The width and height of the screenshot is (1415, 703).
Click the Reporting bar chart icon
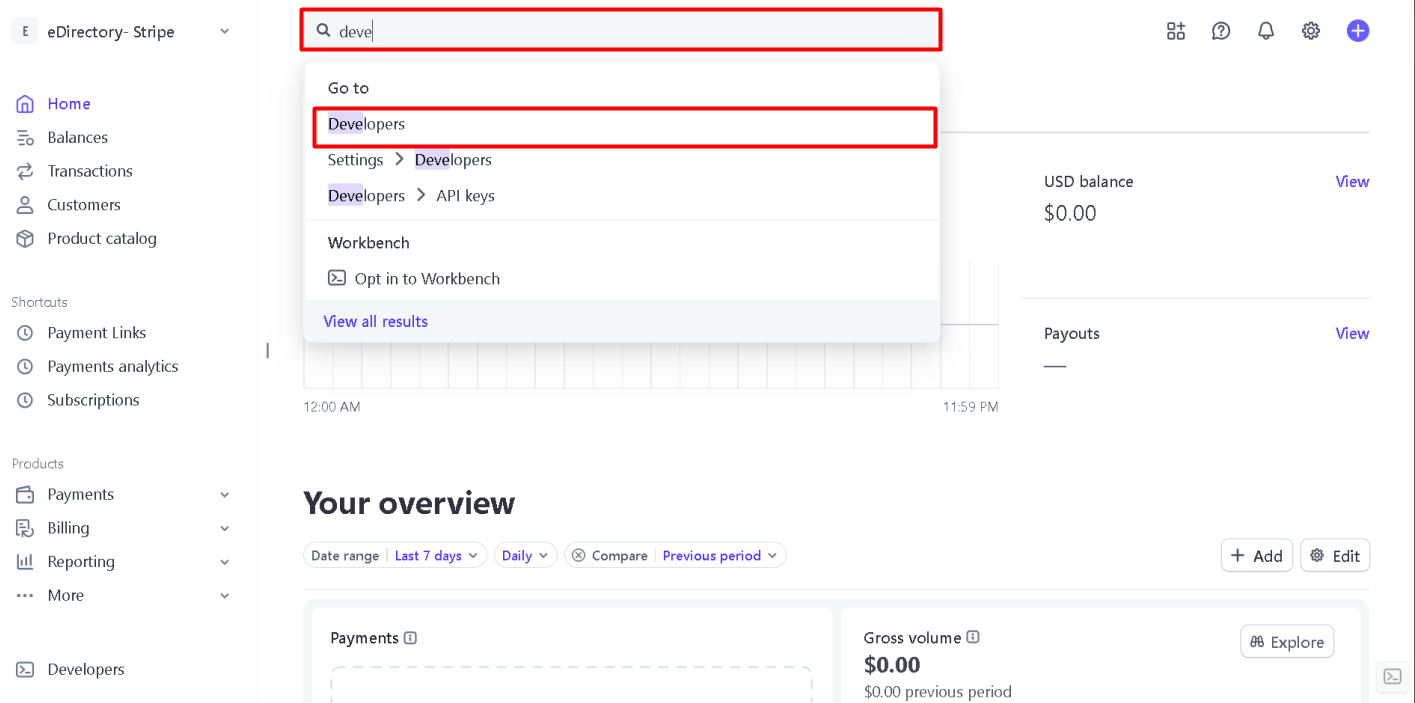(25, 562)
